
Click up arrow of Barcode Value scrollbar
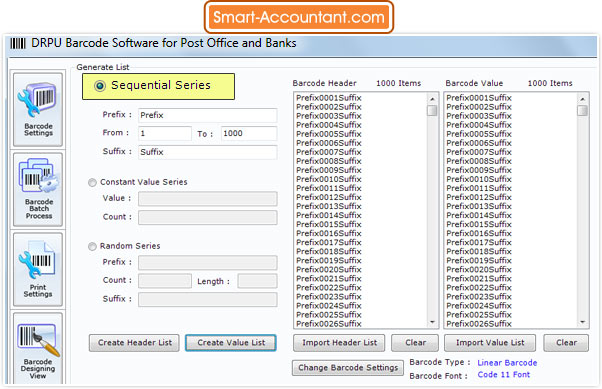[582, 99]
